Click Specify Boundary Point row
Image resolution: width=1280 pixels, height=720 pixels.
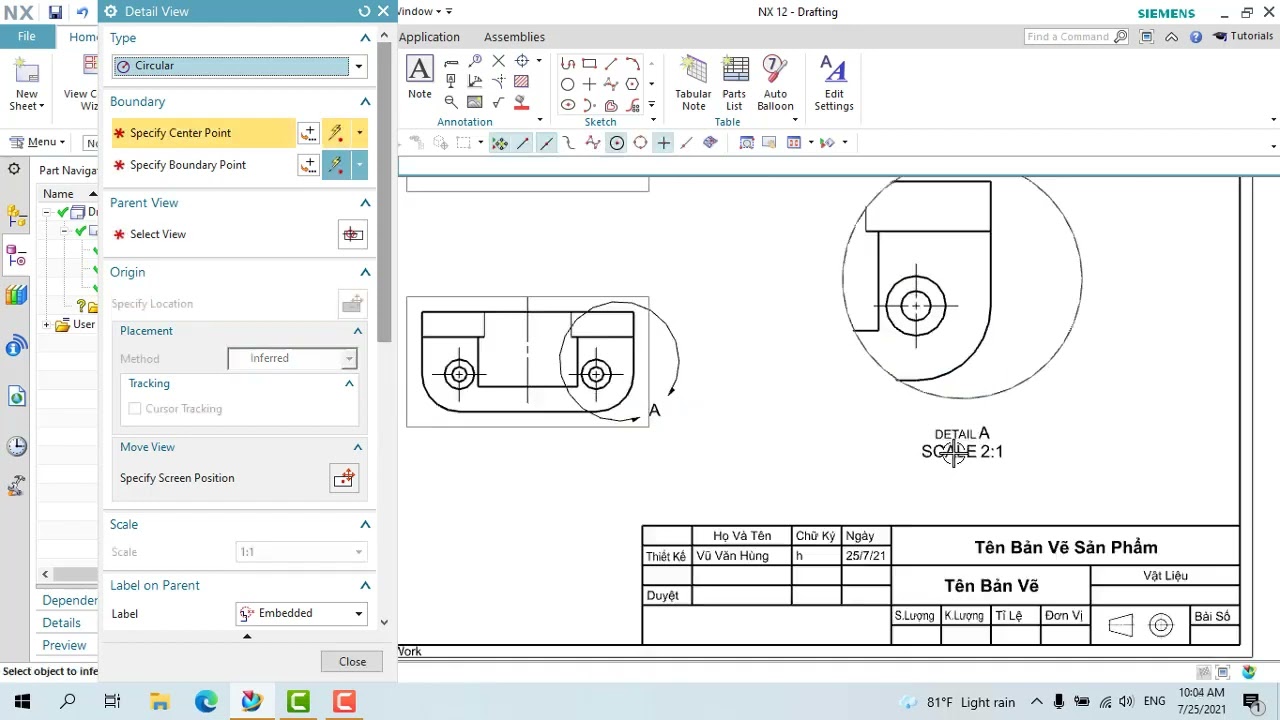204,165
